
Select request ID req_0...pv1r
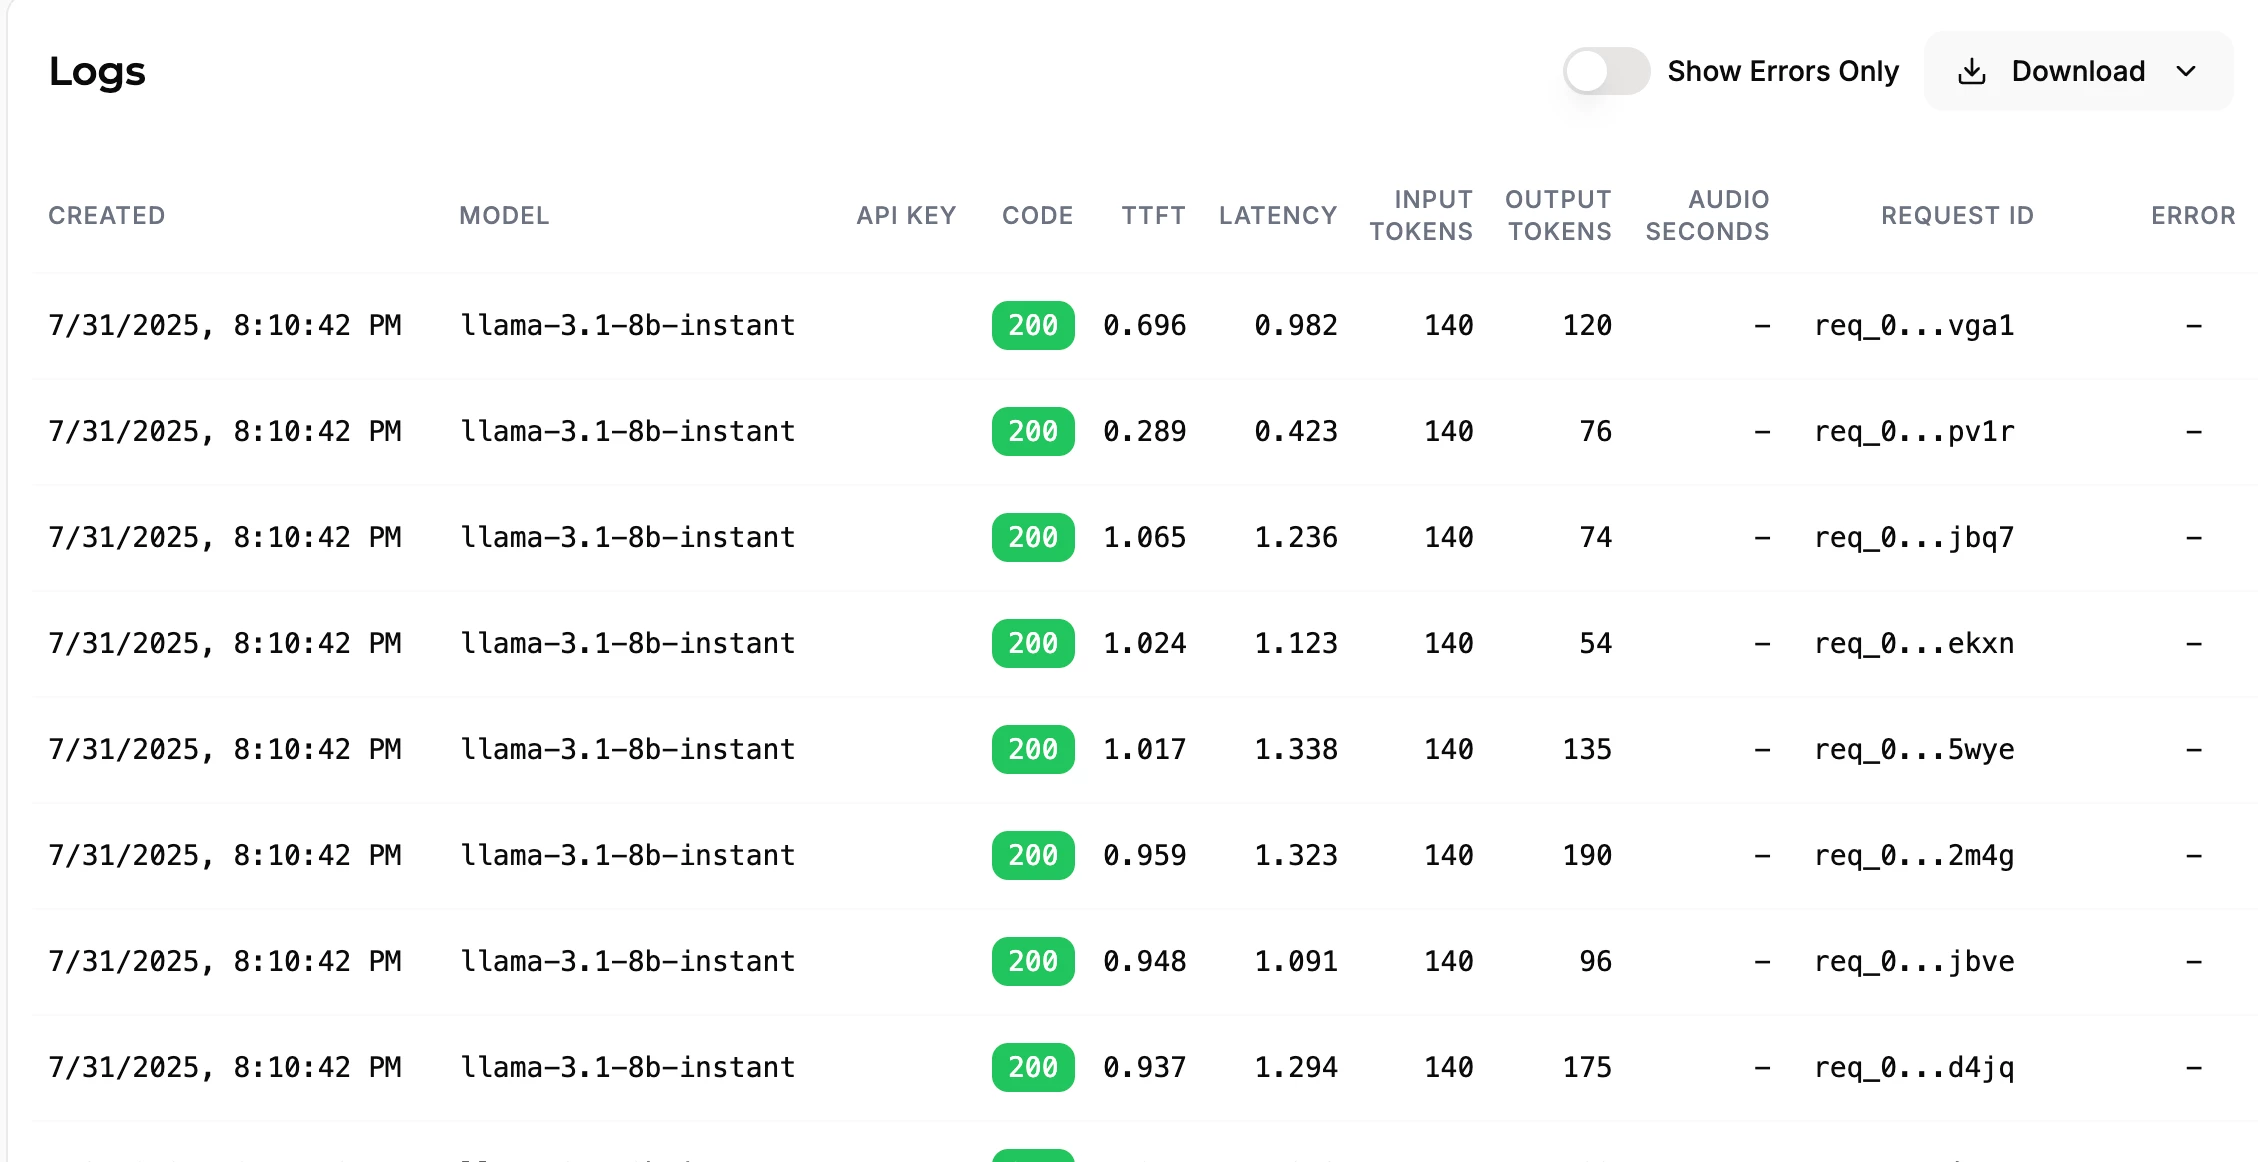[x=1914, y=431]
